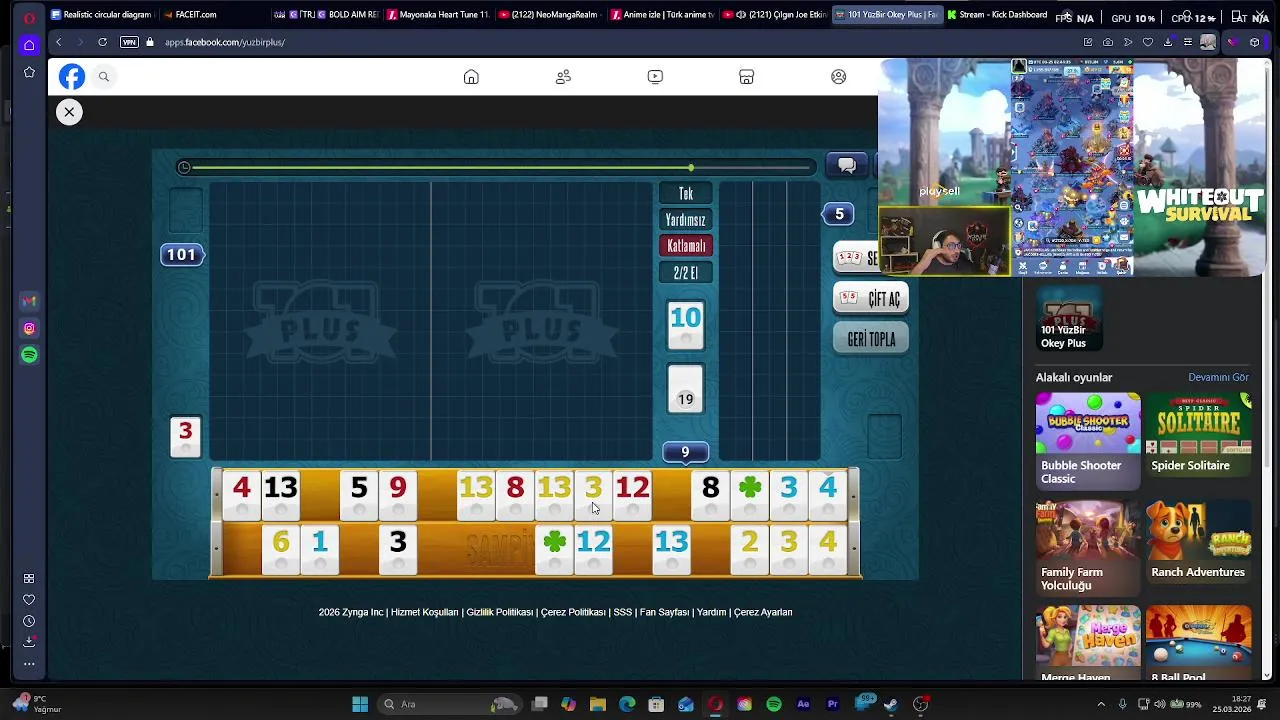Viewport: 1280px width, 720px height.
Task: Select the clover joker tile beside blue 12
Action: [554, 548]
